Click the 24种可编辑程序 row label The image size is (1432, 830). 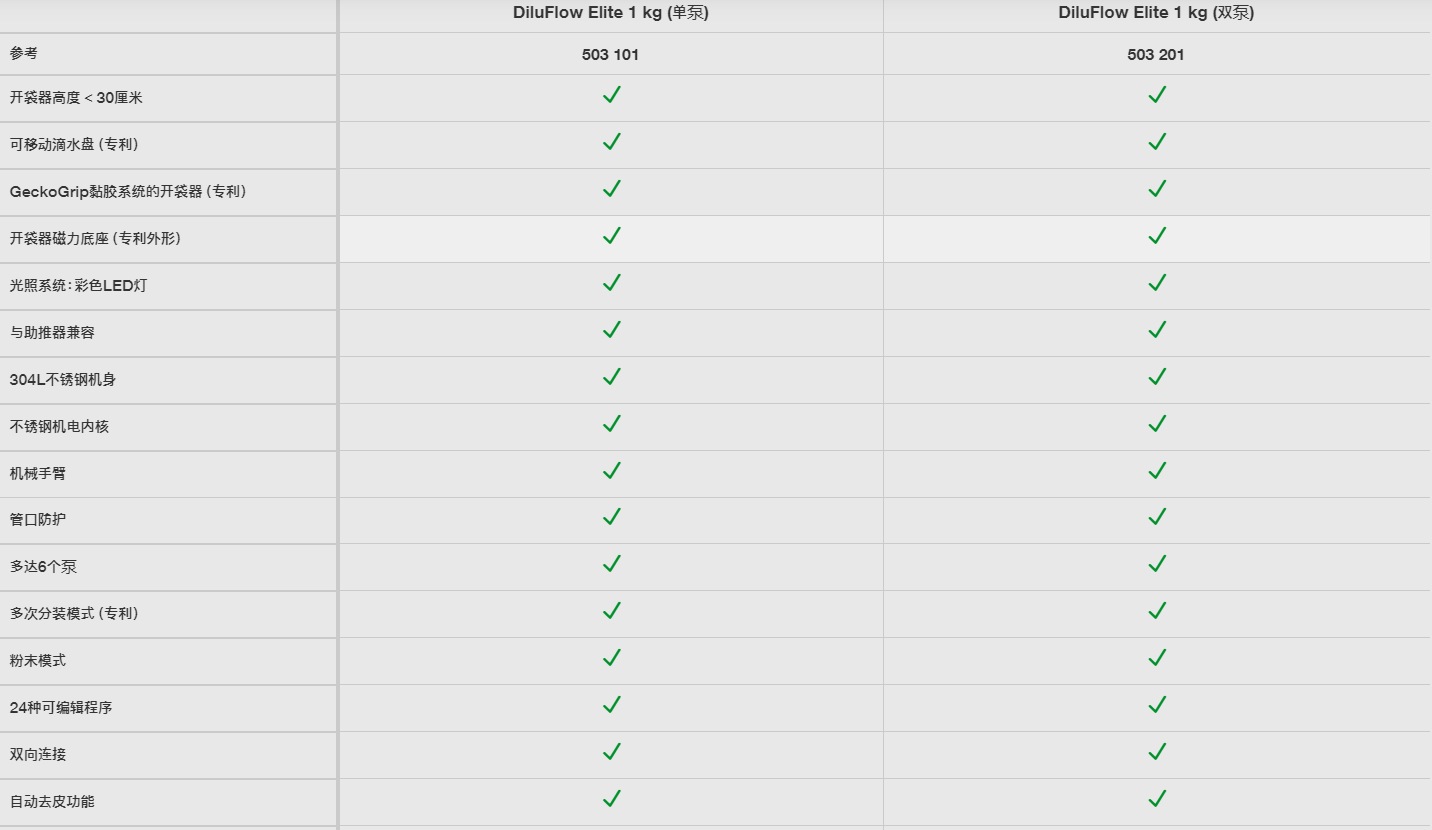[x=61, y=707]
